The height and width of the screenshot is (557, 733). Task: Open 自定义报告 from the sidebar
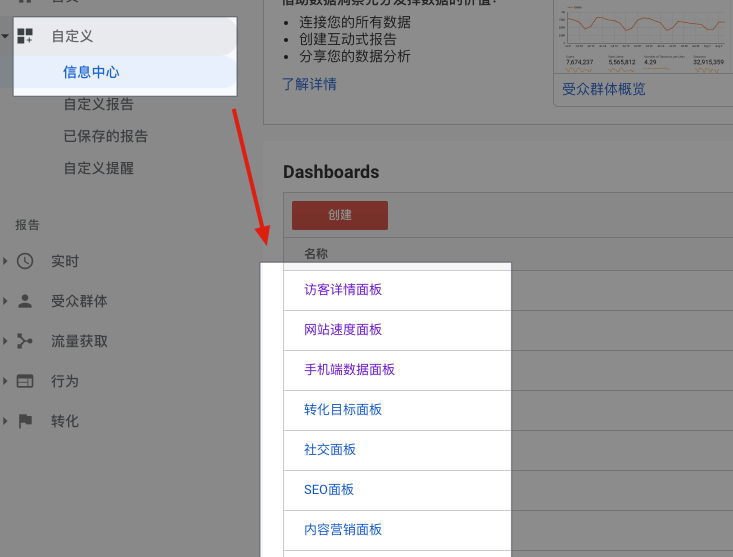(x=98, y=104)
